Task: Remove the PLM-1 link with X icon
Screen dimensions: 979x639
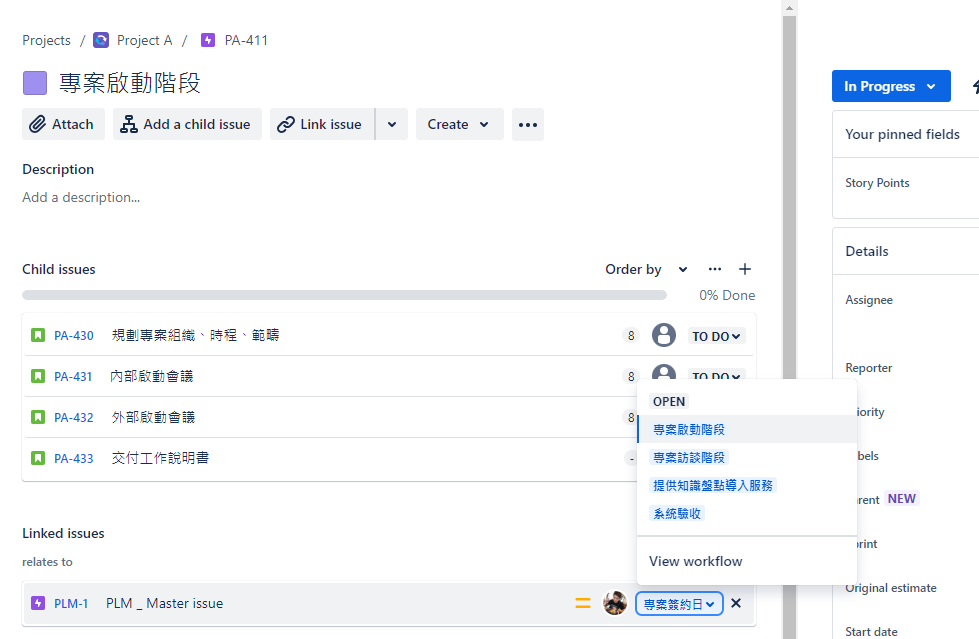Action: [736, 603]
